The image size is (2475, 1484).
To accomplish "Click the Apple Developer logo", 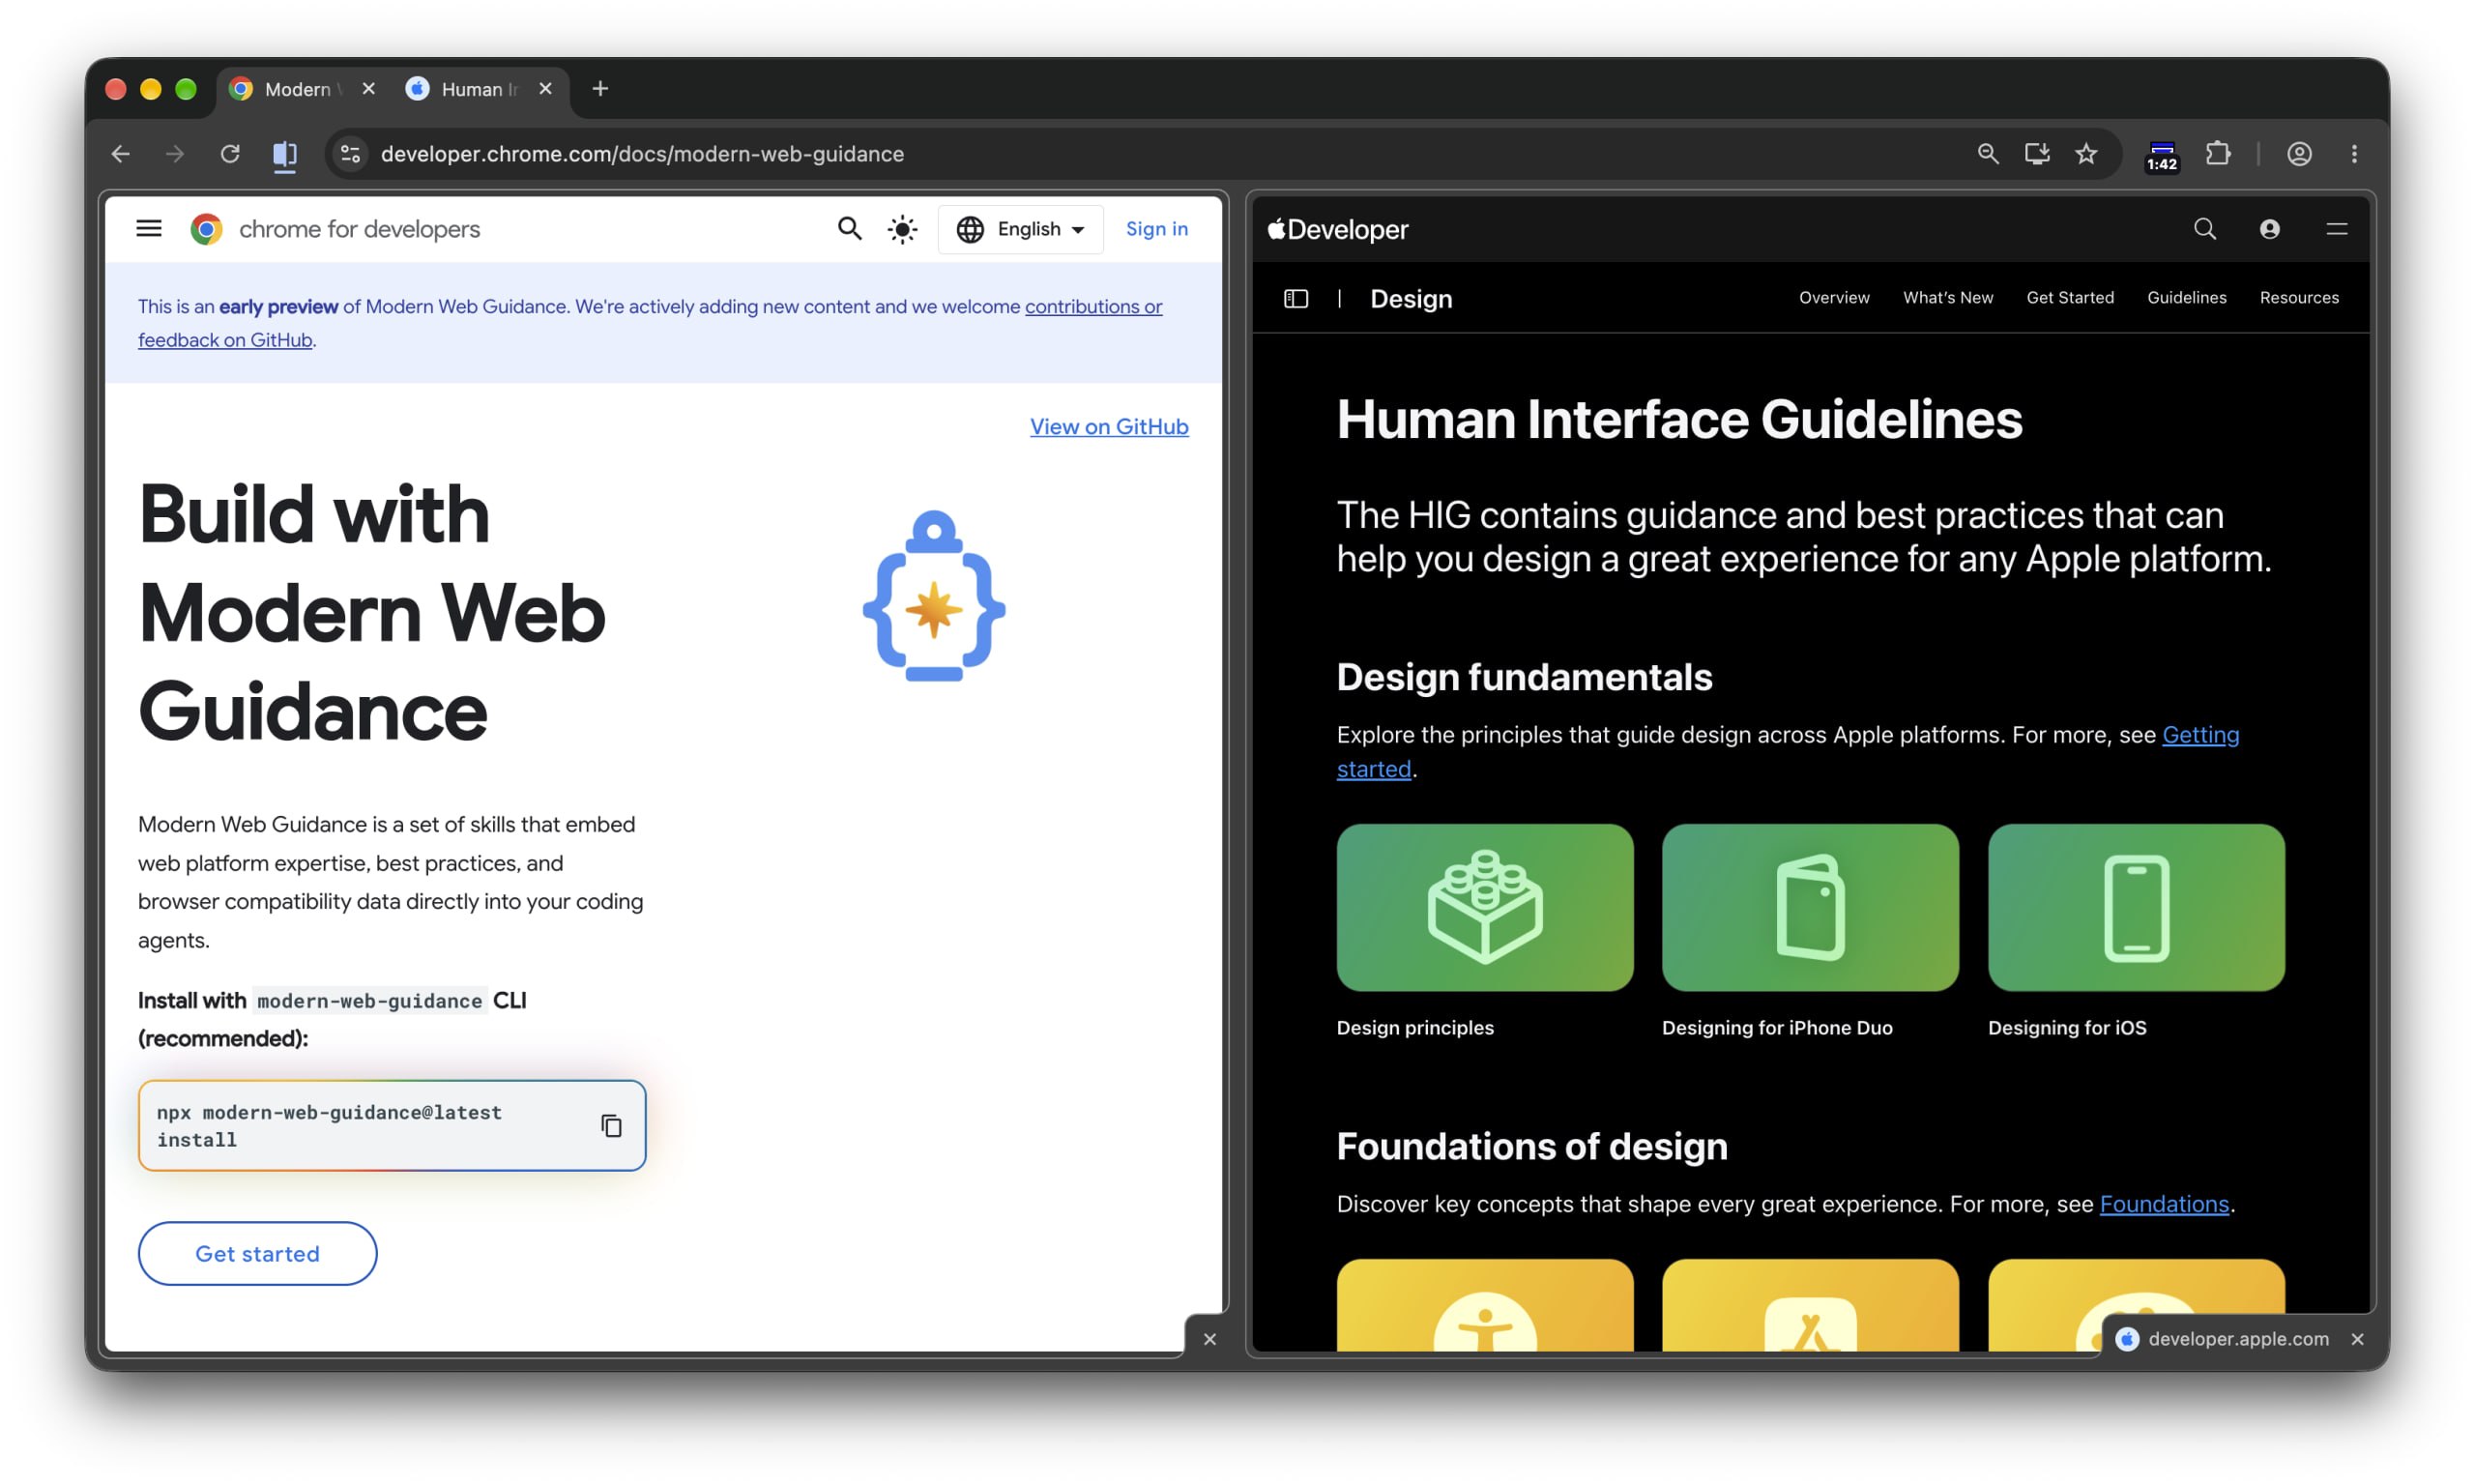I will [1338, 230].
